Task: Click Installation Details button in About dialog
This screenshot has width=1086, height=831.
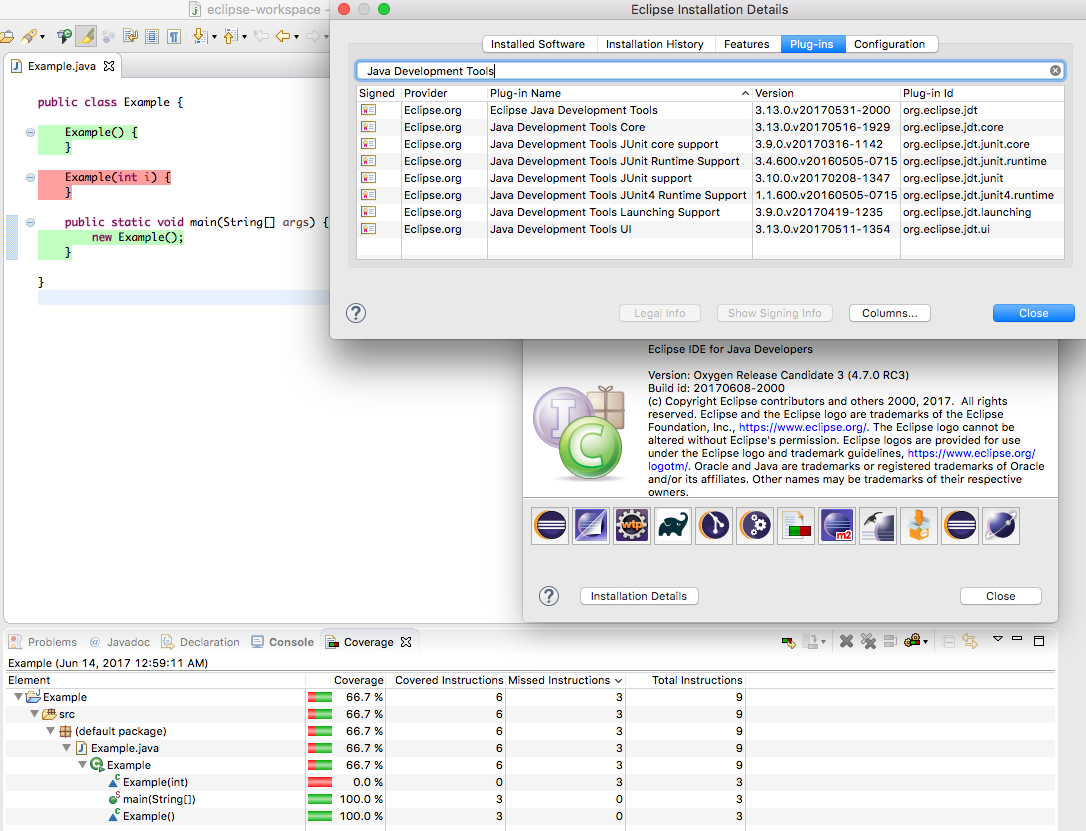Action: click(x=639, y=596)
